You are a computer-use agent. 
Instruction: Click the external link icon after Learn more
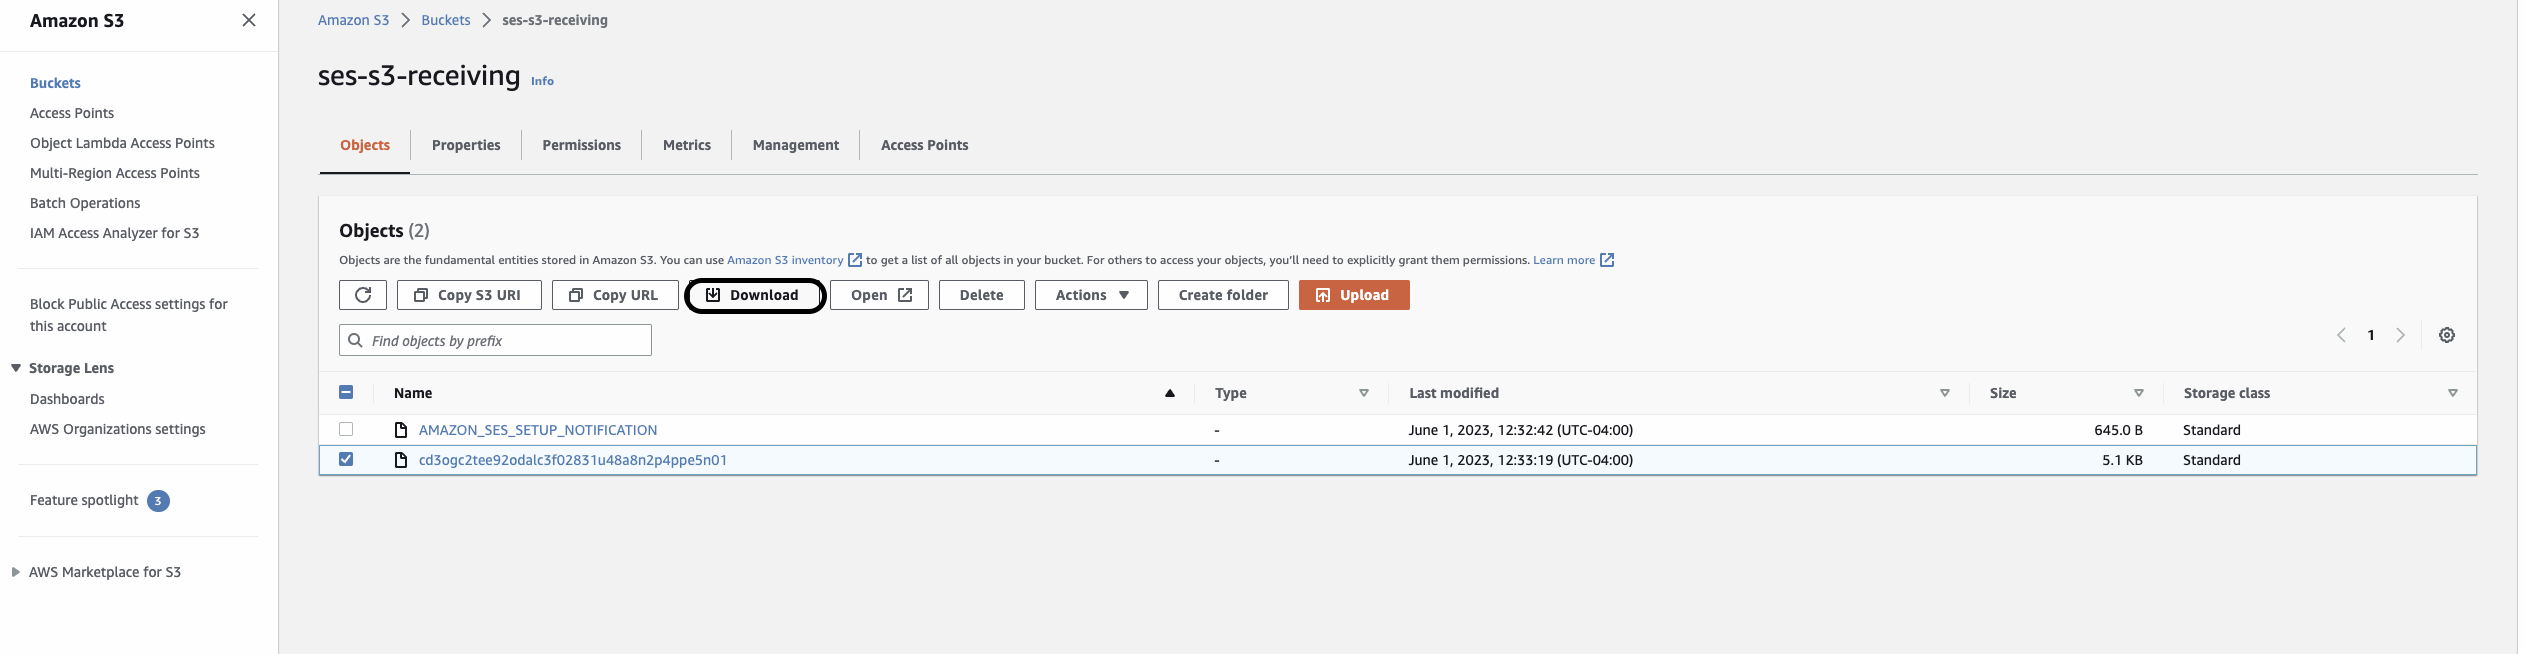(x=1607, y=260)
